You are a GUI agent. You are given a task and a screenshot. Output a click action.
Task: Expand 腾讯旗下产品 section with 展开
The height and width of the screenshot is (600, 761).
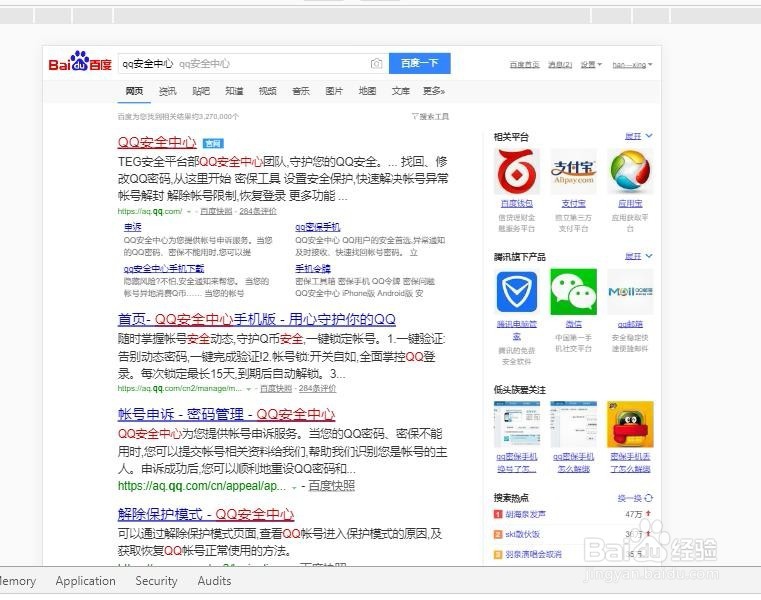pyautogui.click(x=638, y=256)
